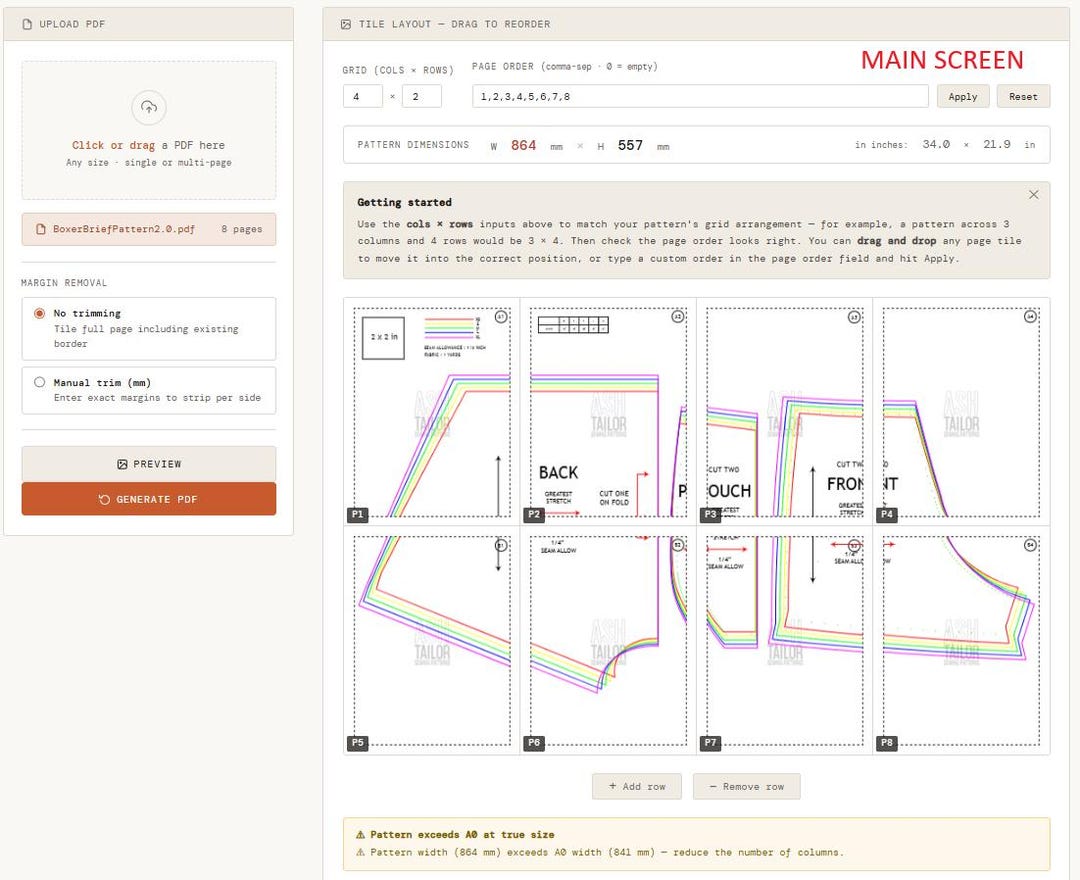Click the "Getting started" heading
The width and height of the screenshot is (1080, 880).
click(x=404, y=202)
